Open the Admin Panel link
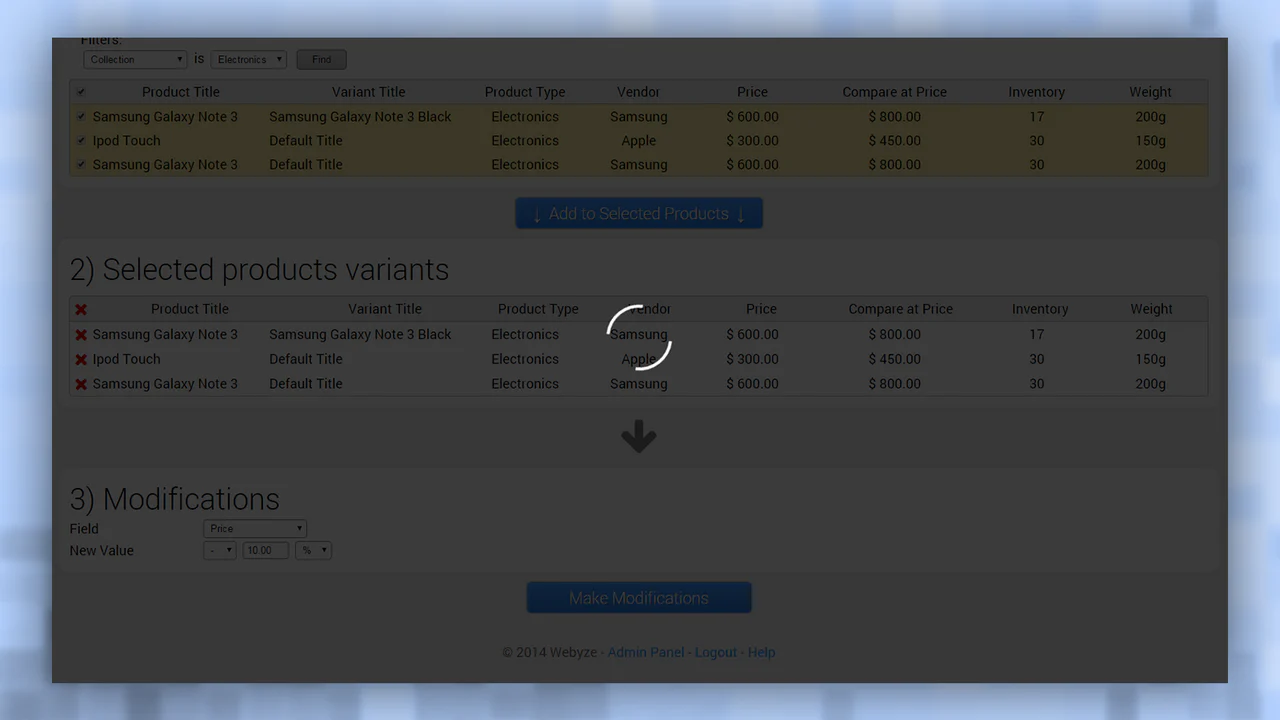The image size is (1280, 720). point(646,652)
